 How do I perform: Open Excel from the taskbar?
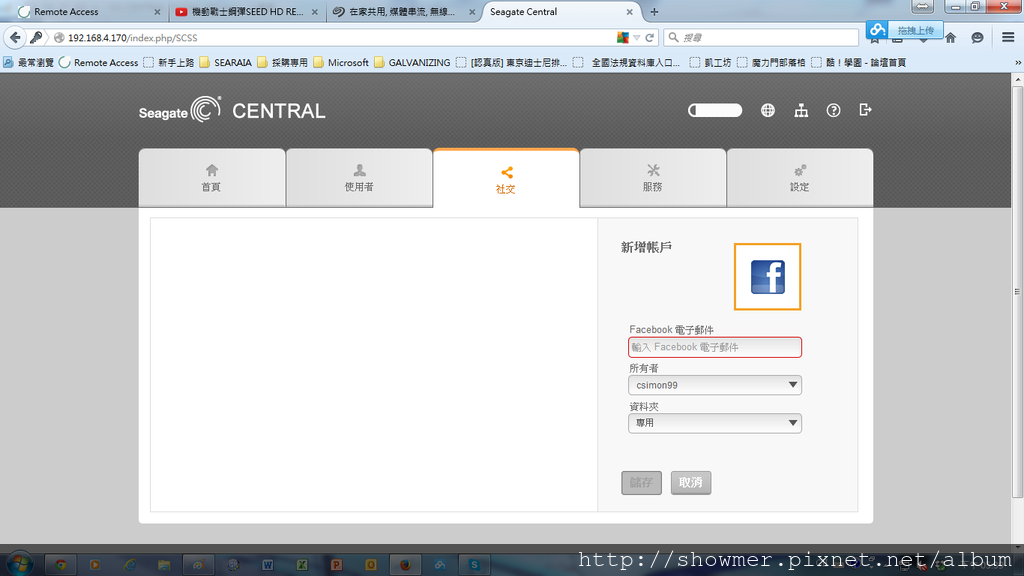click(x=302, y=564)
